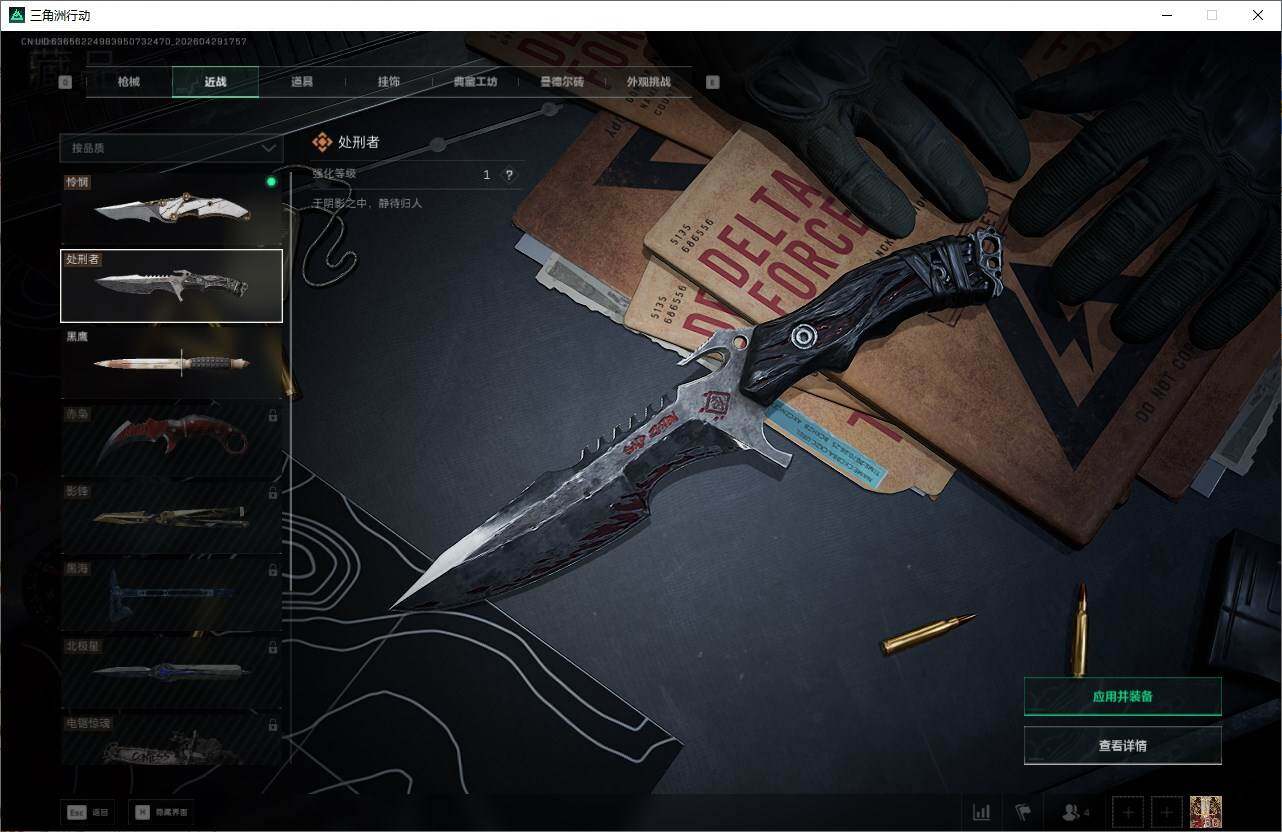Click the player avatar in bottom right
Viewport: 1282px width, 832px height.
pos(1205,812)
